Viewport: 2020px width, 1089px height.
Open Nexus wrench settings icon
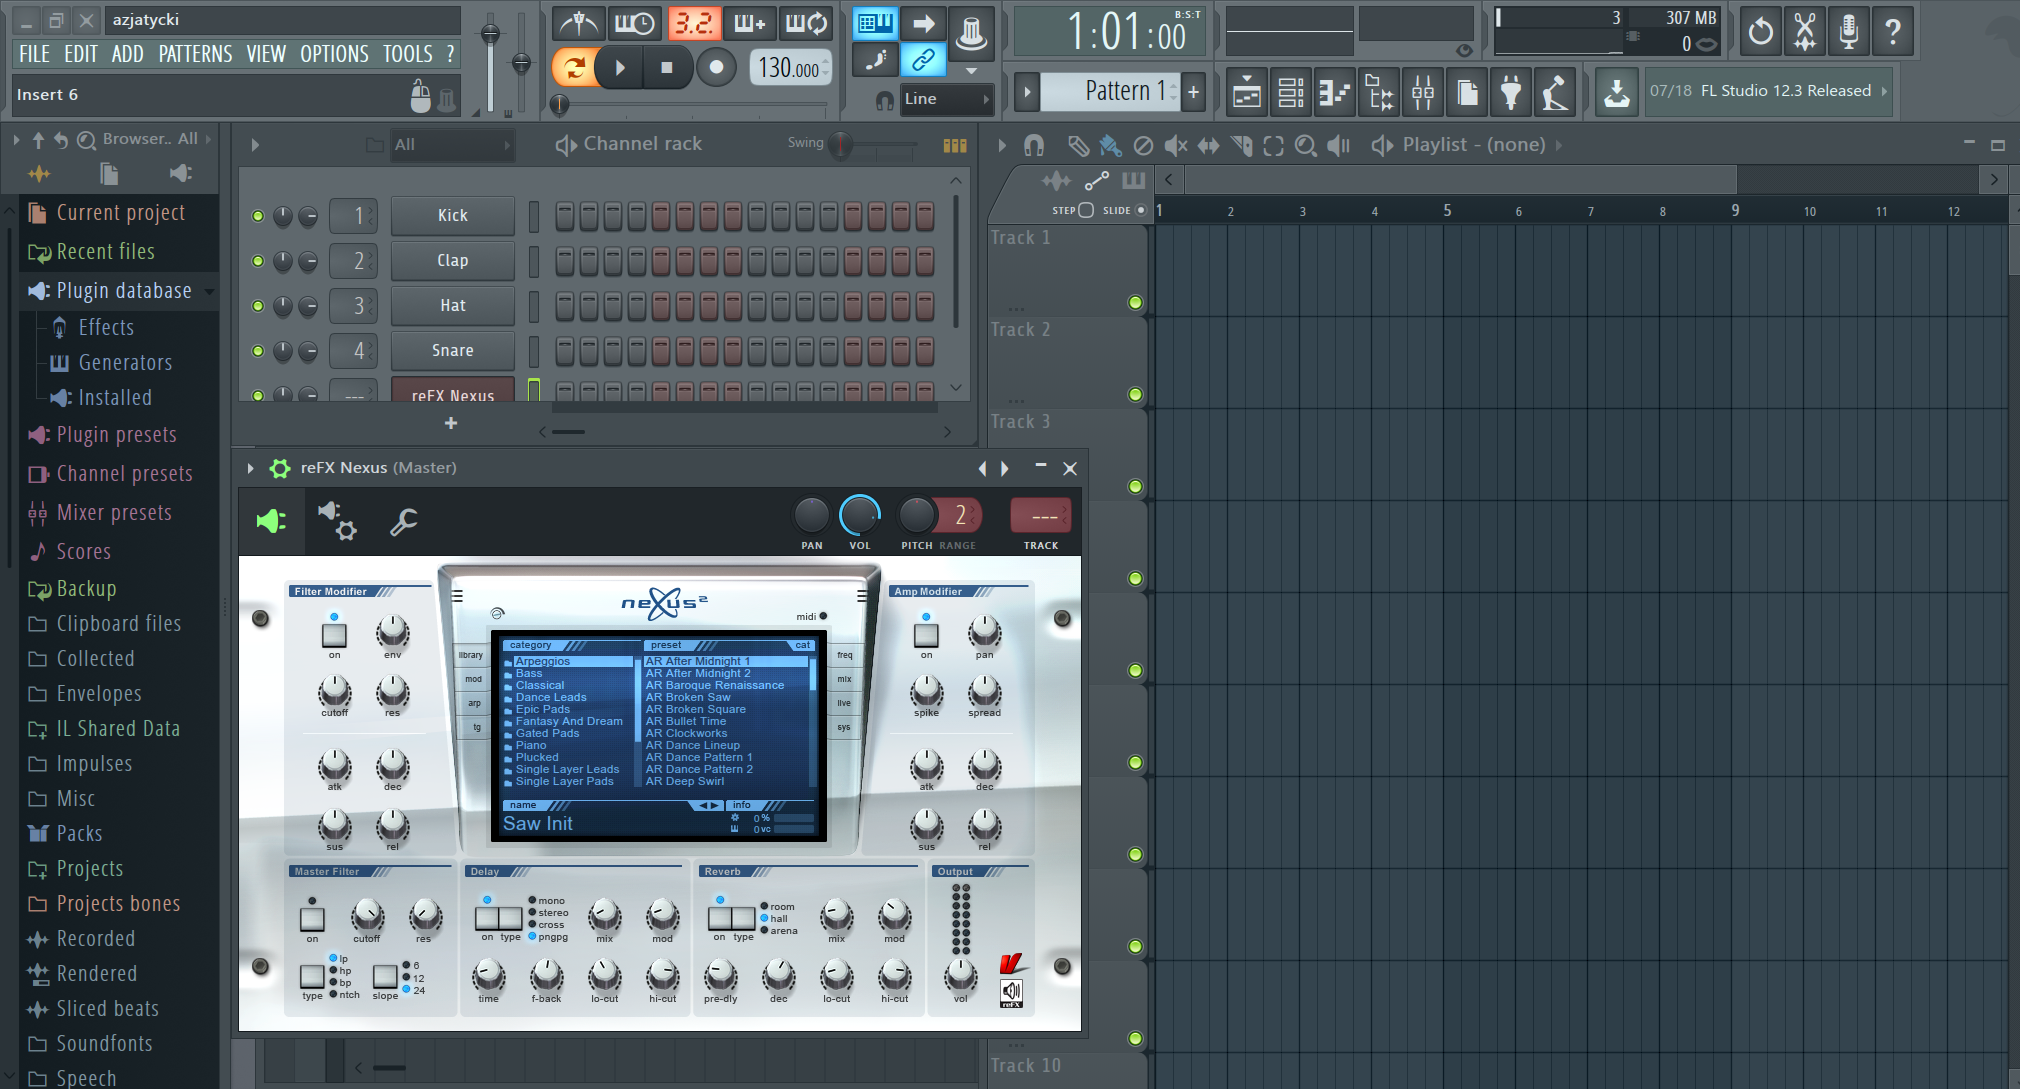[x=403, y=521]
